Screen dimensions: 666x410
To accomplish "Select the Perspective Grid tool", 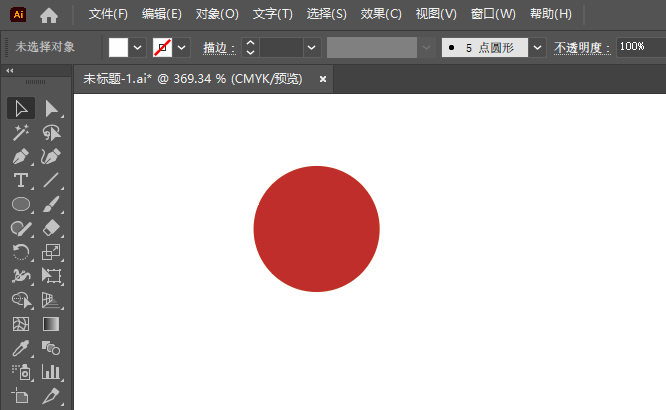I will (x=52, y=300).
